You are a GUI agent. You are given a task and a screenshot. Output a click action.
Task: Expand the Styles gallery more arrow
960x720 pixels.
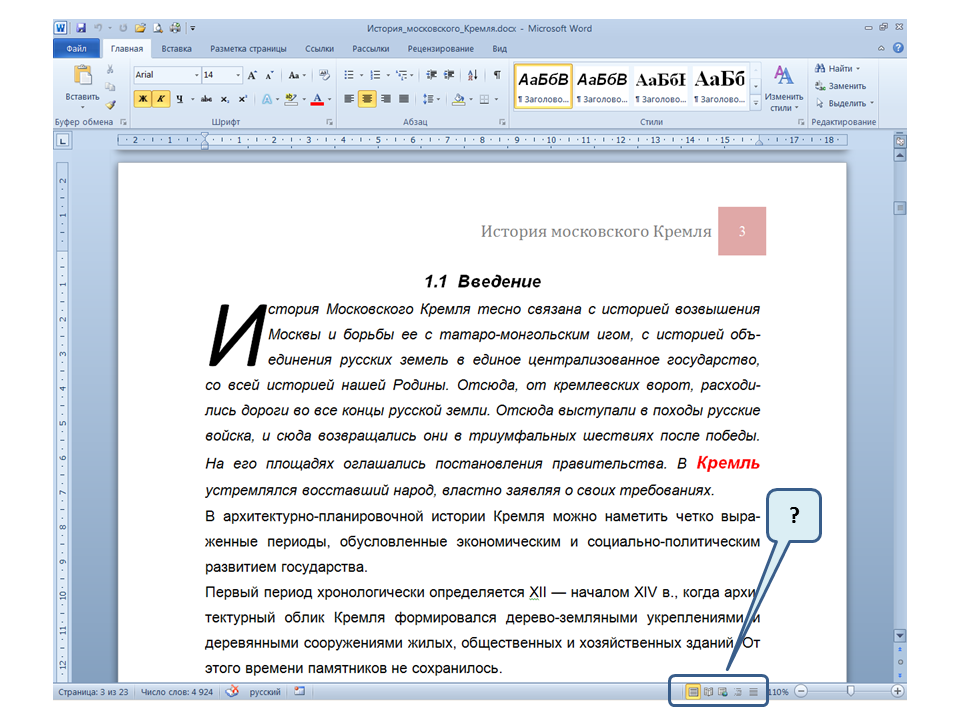pos(756,102)
